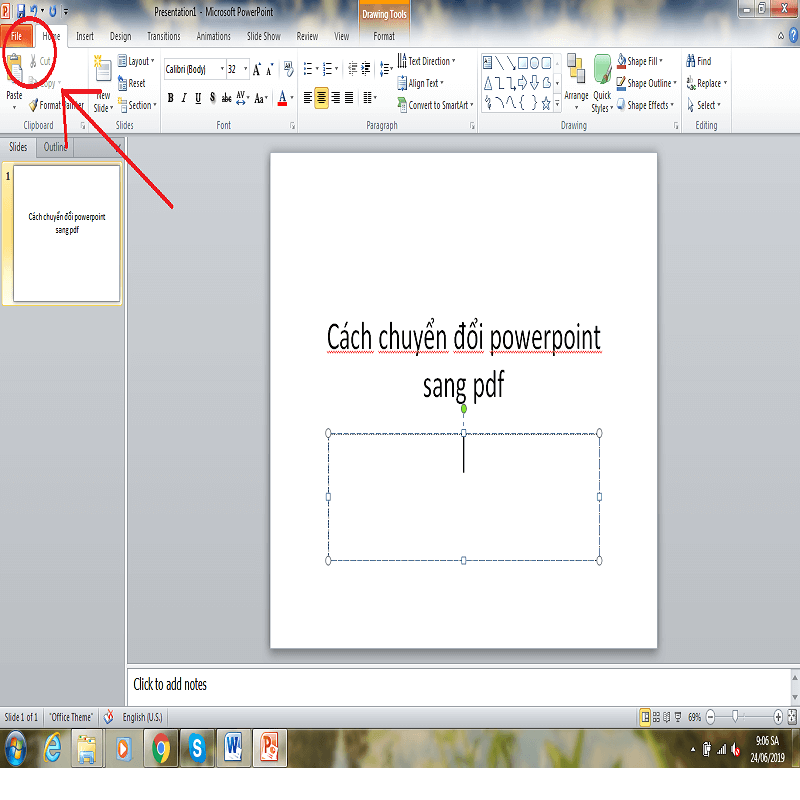Toggle center text alignment
Screen dimensions: 800x800
(x=321, y=98)
